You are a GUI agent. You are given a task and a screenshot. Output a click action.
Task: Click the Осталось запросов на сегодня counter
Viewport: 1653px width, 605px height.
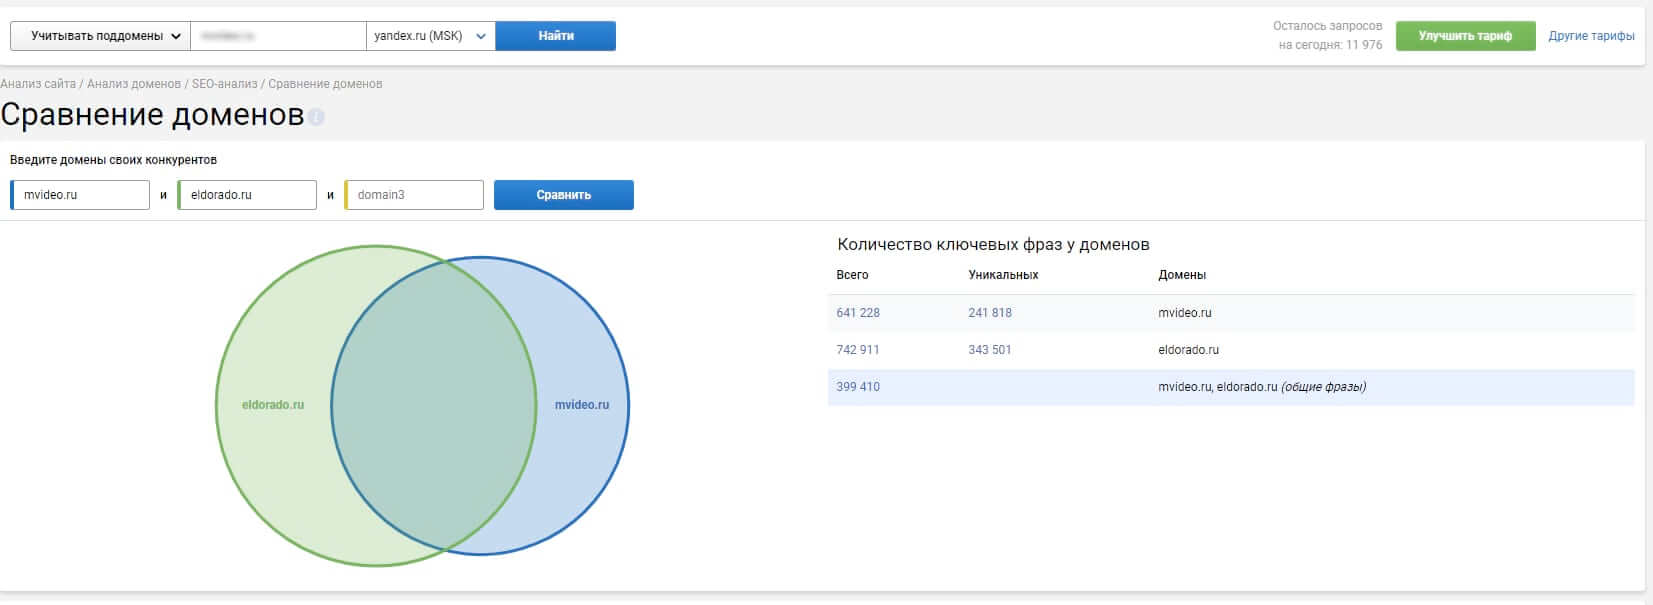click(x=1328, y=36)
